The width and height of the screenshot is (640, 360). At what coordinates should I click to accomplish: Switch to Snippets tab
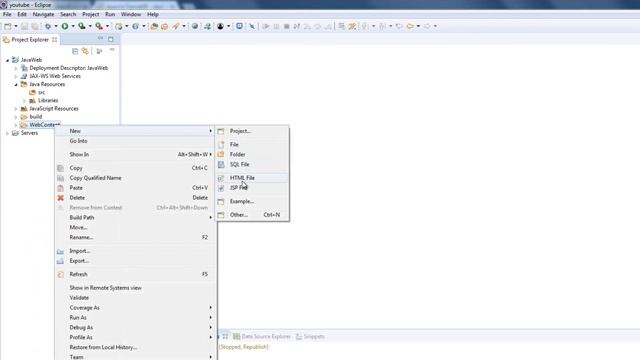[310, 337]
